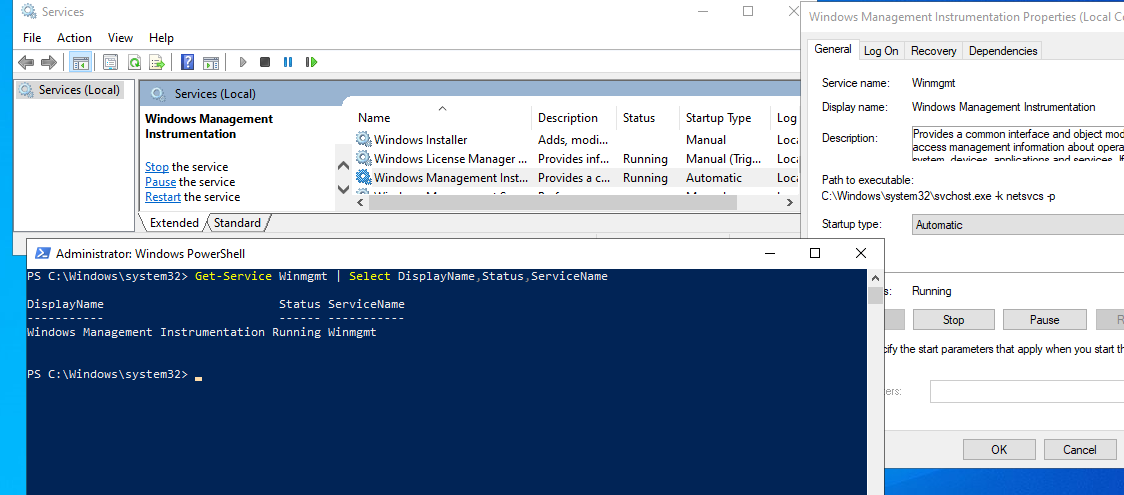
Task: Switch to the Standard view tab
Action: [x=237, y=223]
